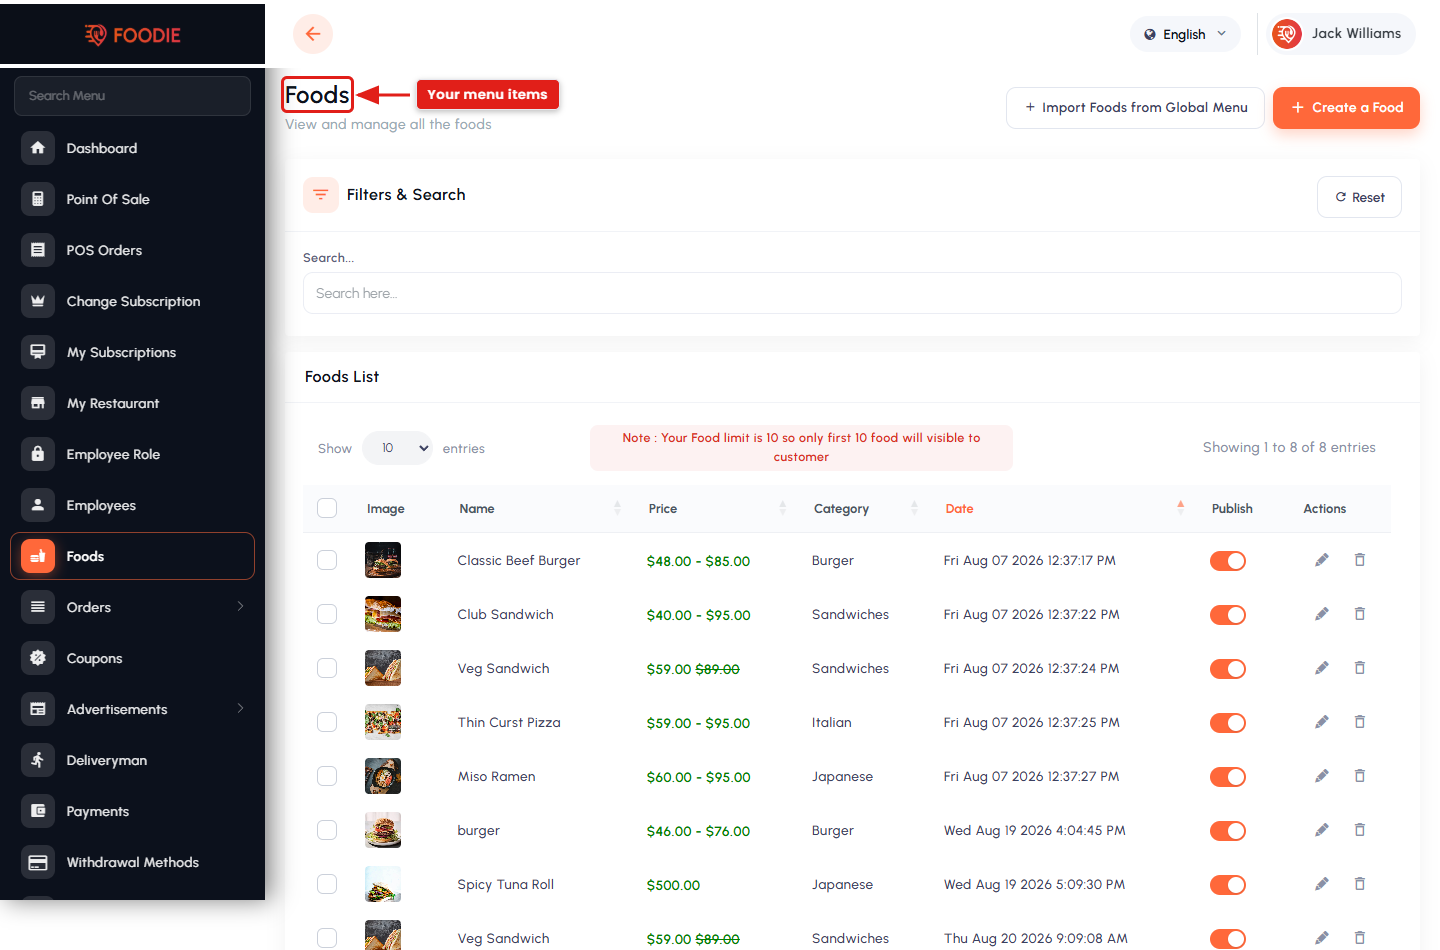Viewport: 1440px width, 950px height.
Task: Click the Point Of Sale calculator icon
Action: 38,199
